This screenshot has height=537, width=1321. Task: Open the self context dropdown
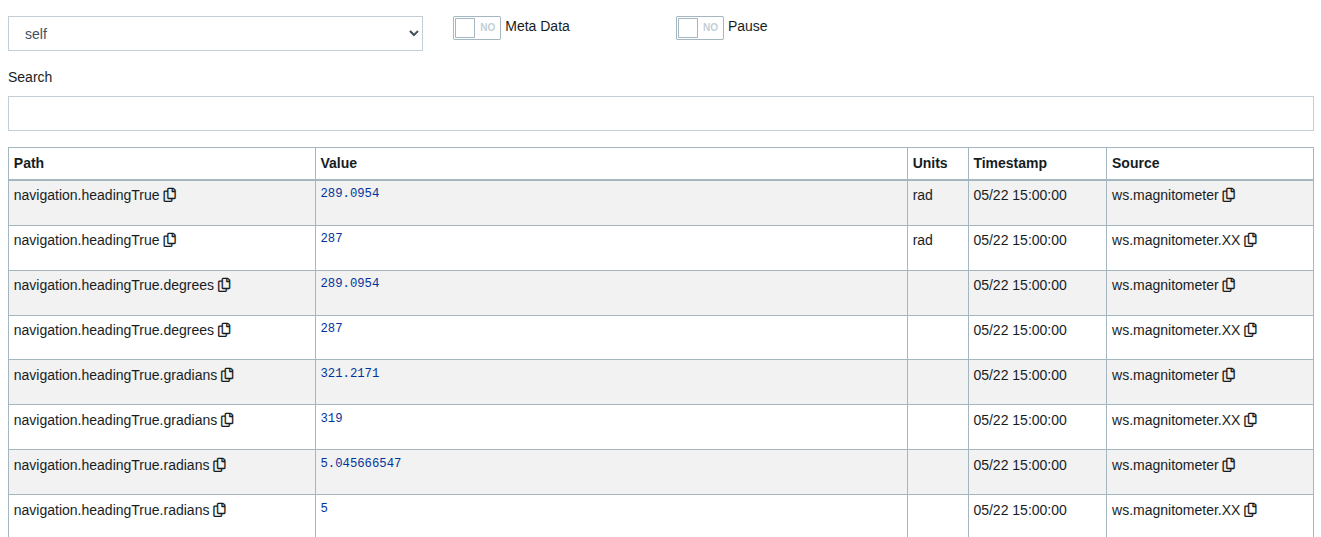tap(215, 33)
